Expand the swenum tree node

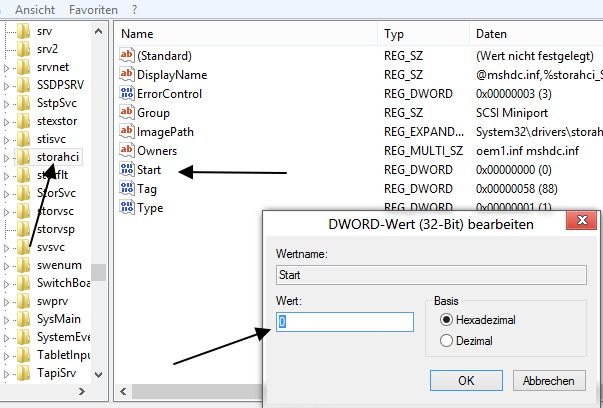point(6,266)
